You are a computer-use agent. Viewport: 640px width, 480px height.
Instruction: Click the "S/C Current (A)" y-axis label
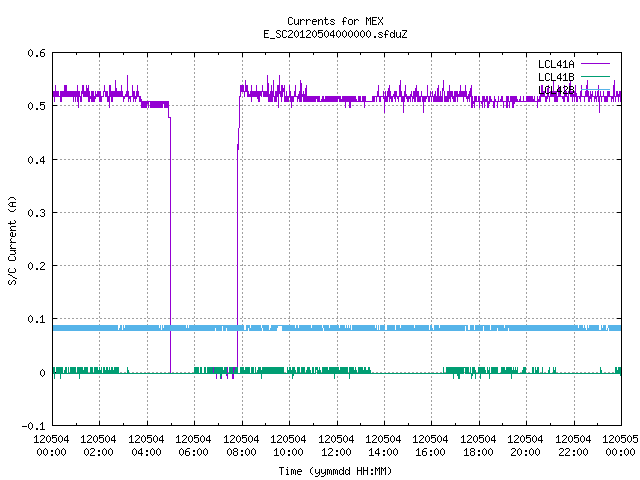coord(12,241)
